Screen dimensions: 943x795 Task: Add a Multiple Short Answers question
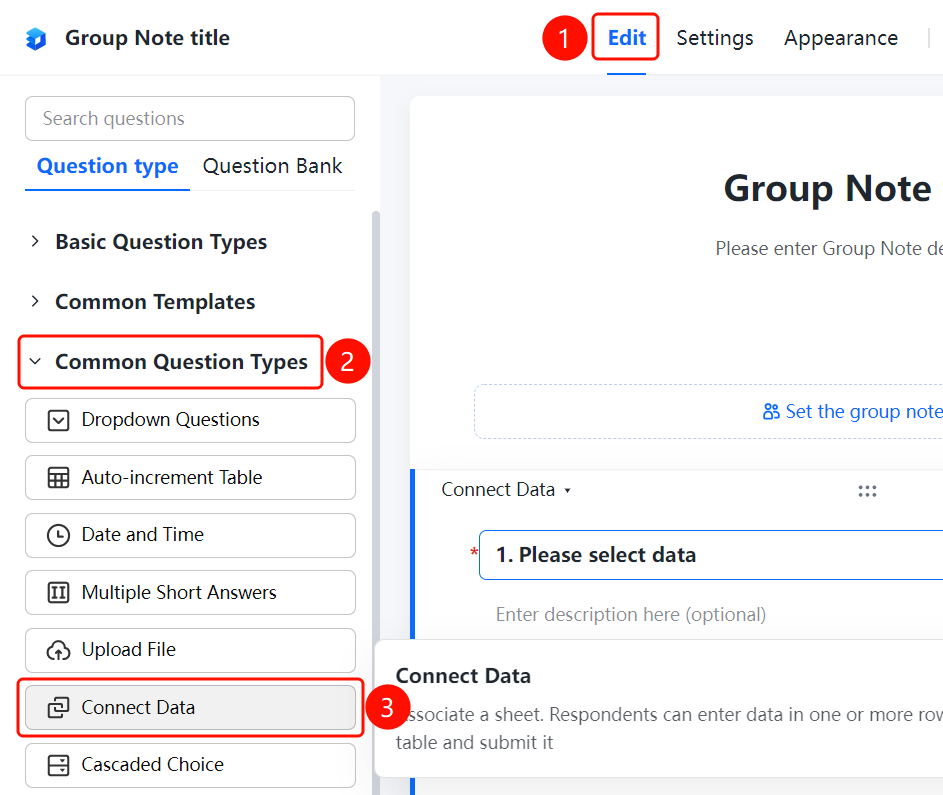[x=190, y=593]
